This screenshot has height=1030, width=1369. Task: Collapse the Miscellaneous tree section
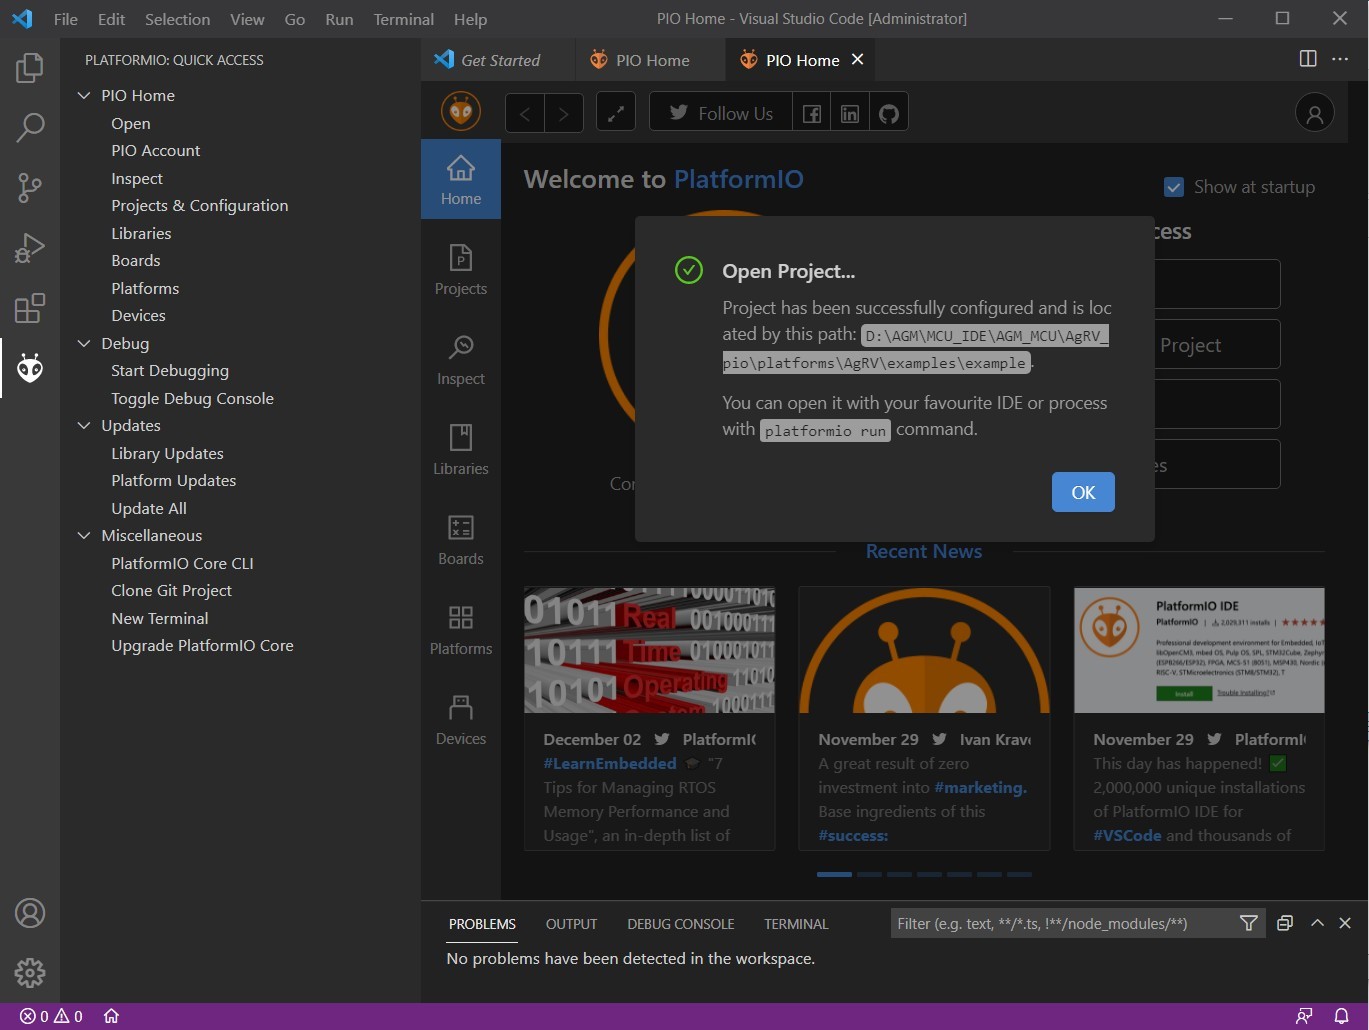[x=84, y=535]
